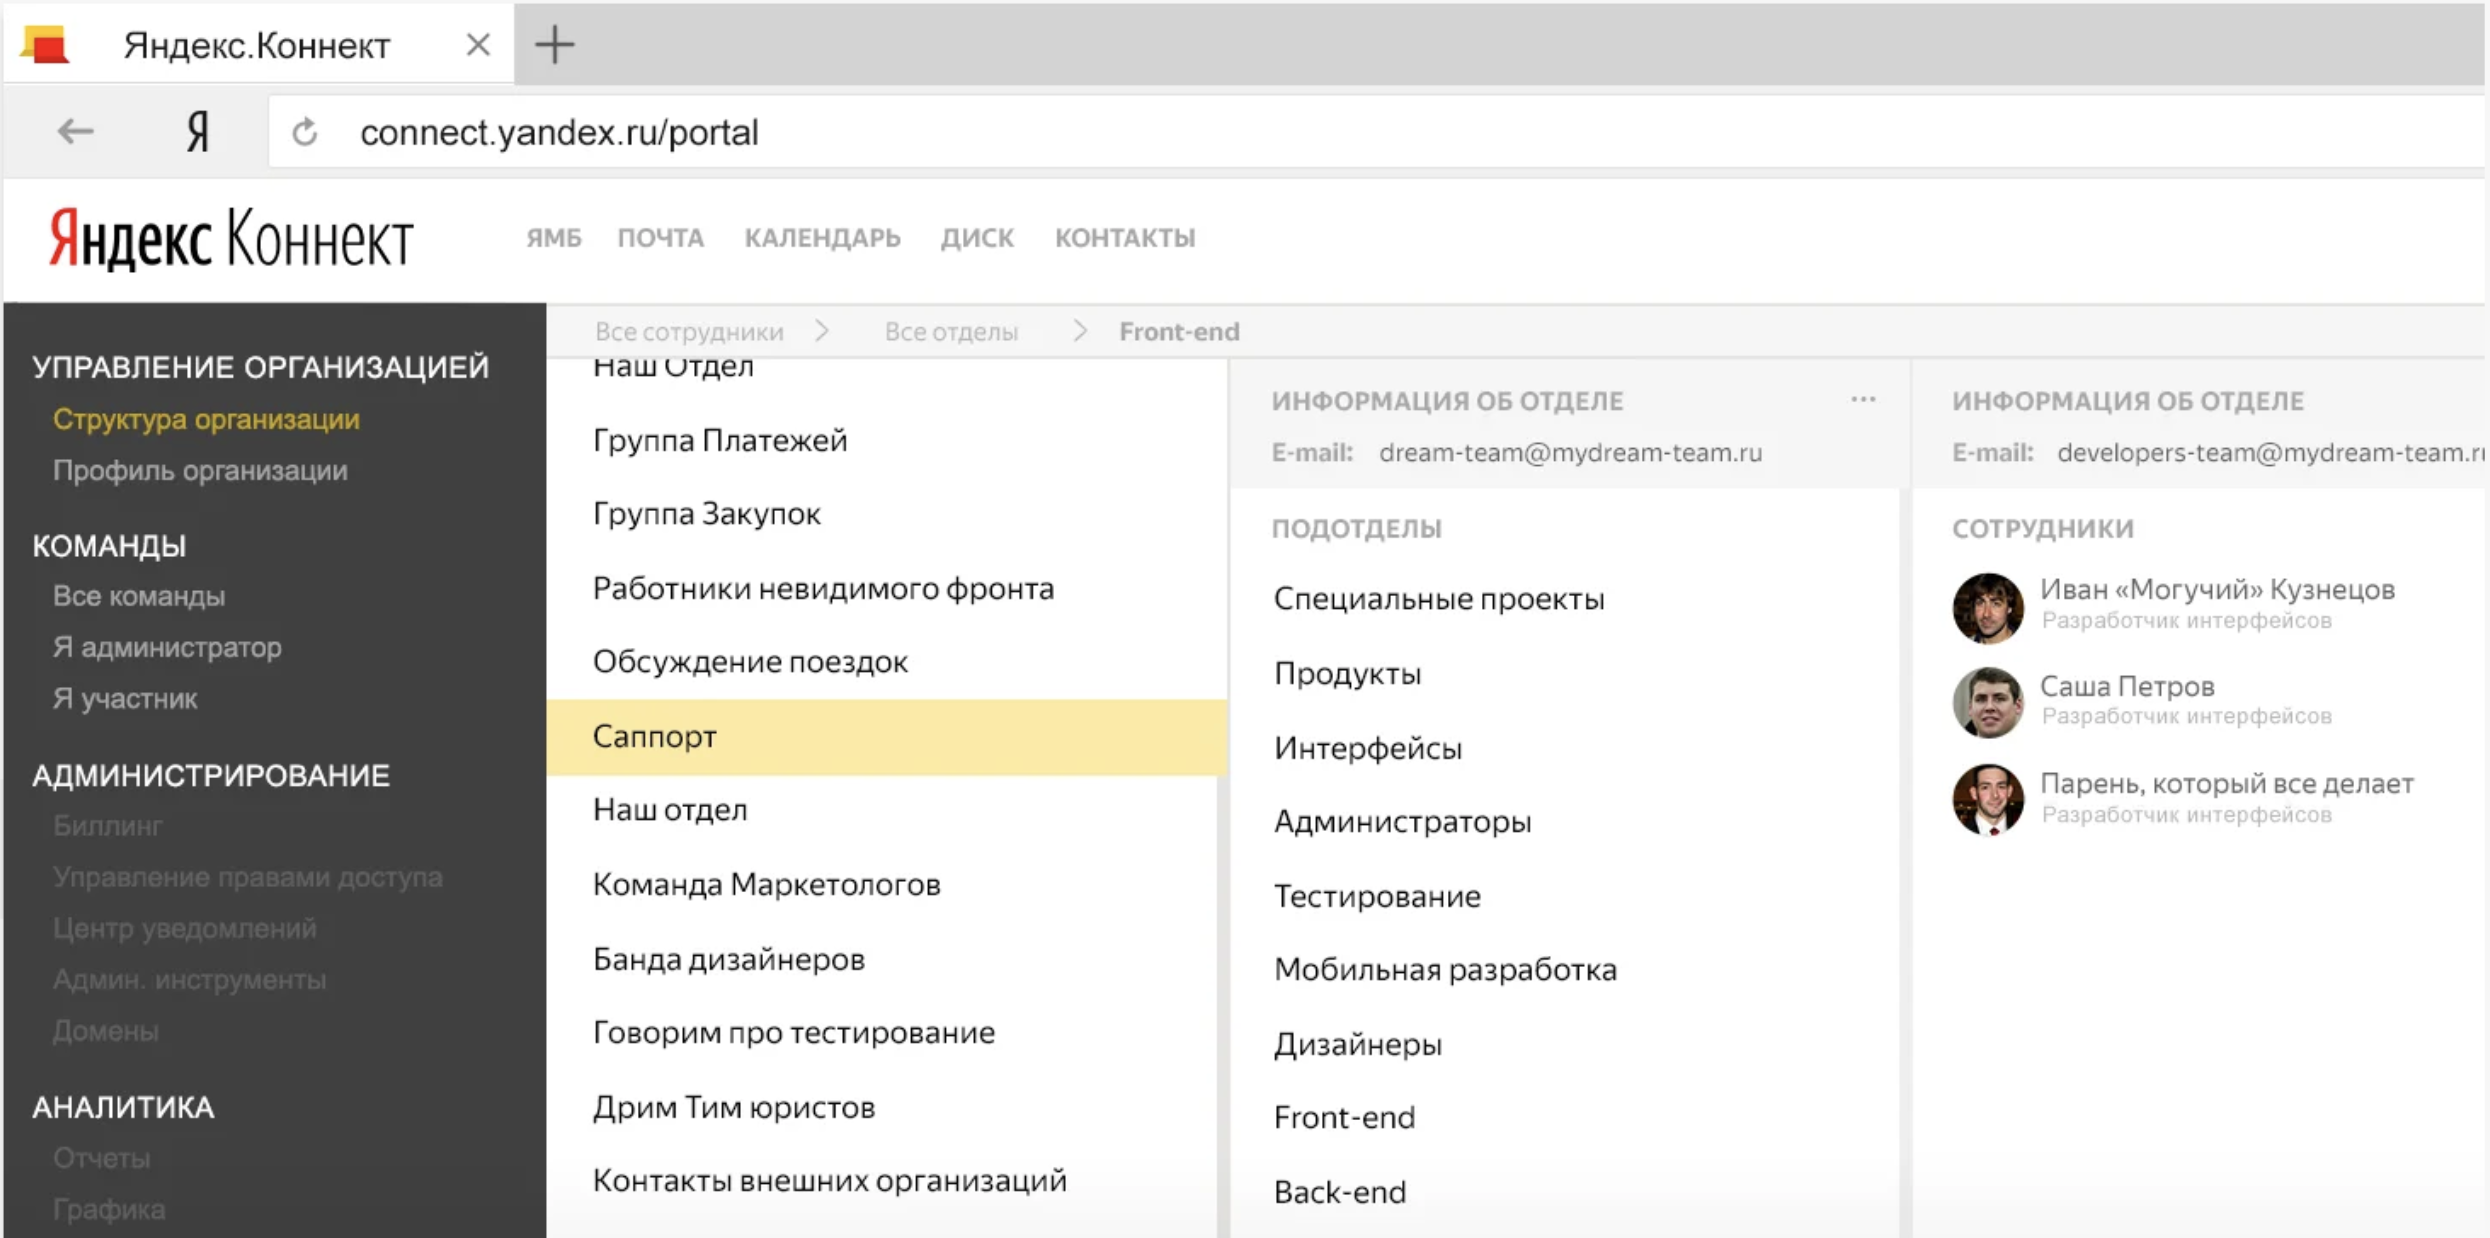Viewport: 2490px width, 1238px height.
Task: Click developers-team@mydream-team.ru email
Action: click(2270, 453)
